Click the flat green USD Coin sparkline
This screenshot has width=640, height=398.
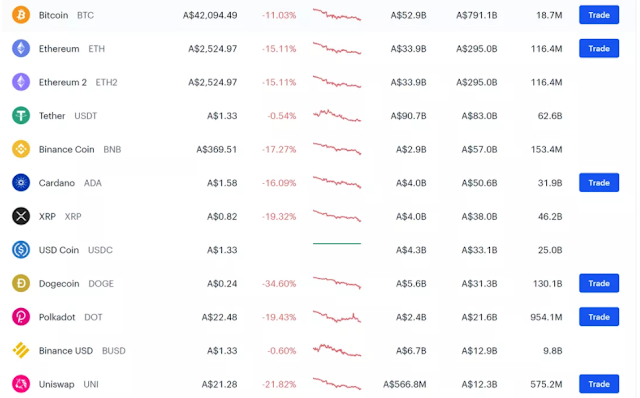point(337,244)
